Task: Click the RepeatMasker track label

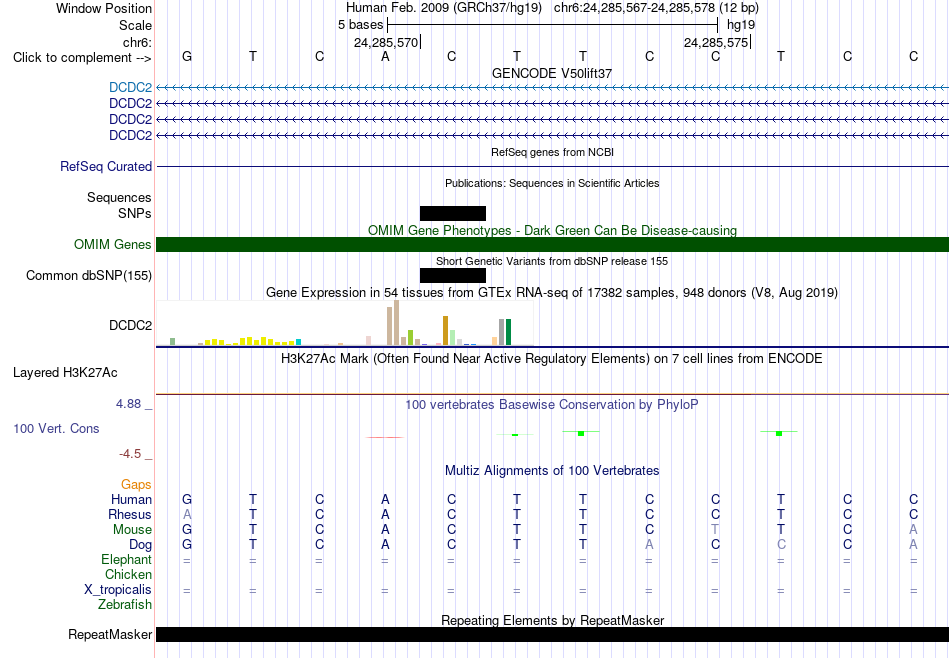Action: point(110,634)
